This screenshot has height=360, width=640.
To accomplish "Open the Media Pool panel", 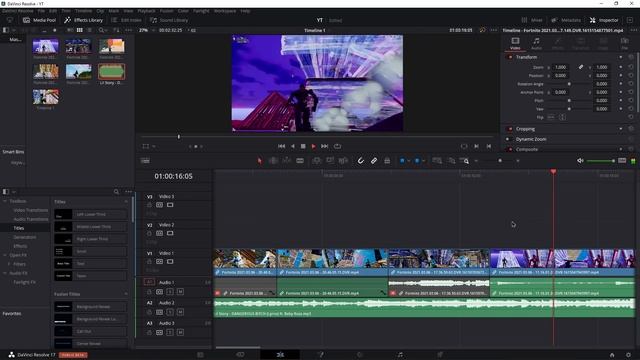I will [x=39, y=20].
